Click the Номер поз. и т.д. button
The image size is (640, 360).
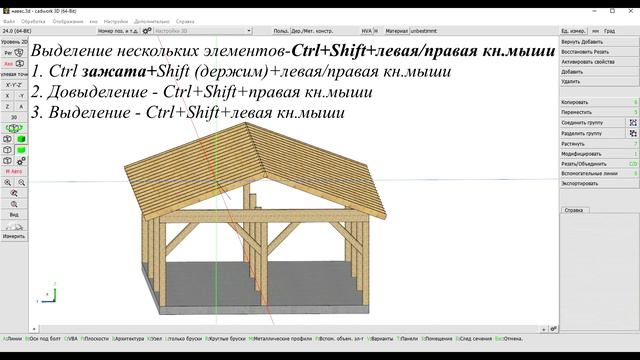click(118, 31)
